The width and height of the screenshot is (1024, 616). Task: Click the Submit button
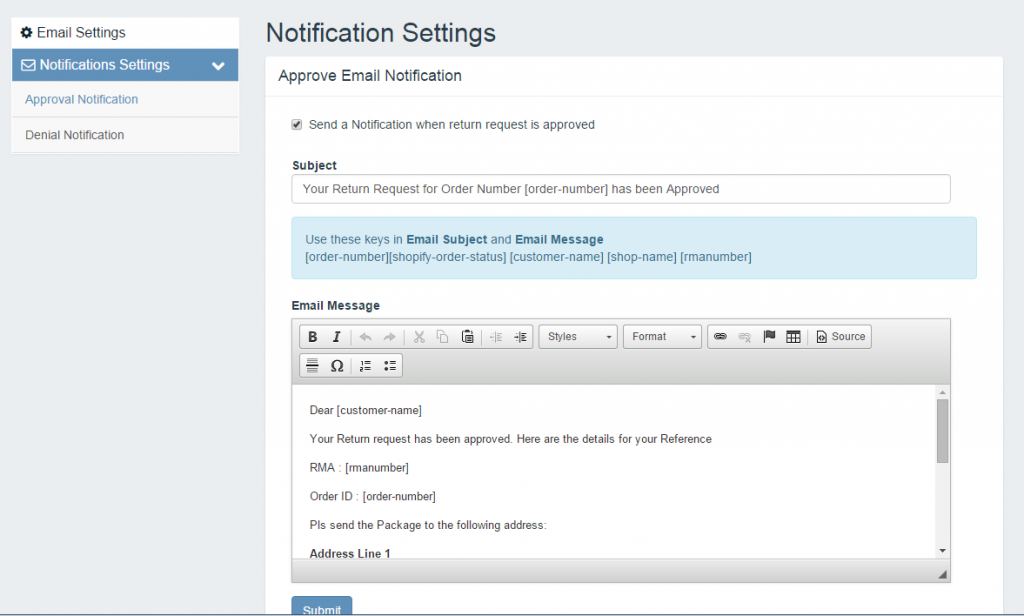coord(322,607)
